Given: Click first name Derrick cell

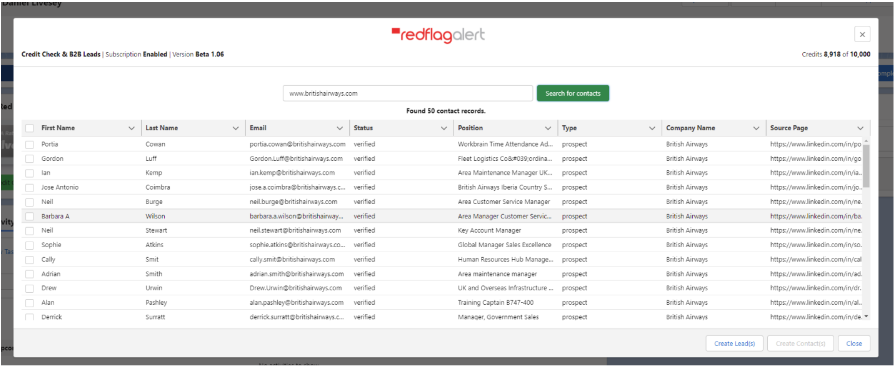Looking at the screenshot, I should coord(51,317).
